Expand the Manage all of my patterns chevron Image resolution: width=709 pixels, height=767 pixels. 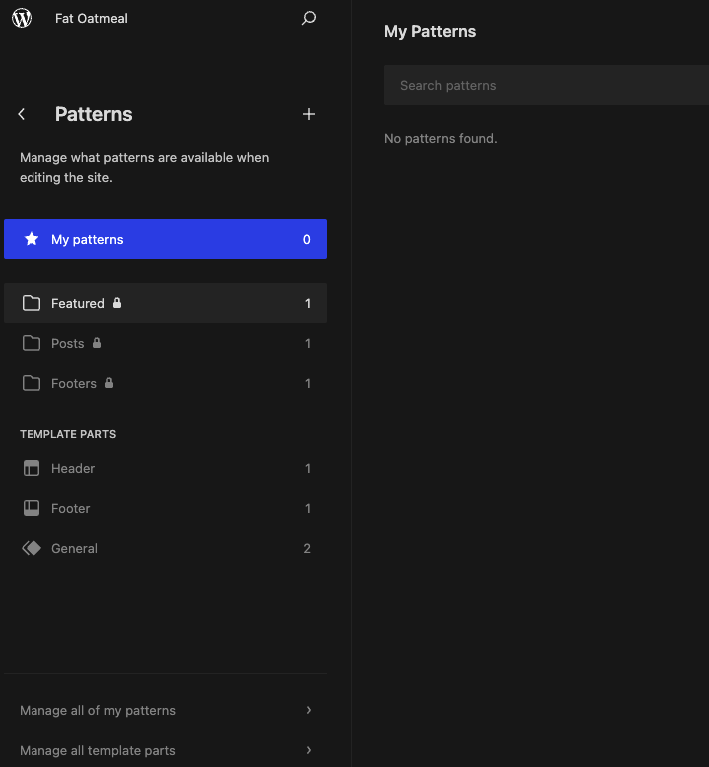click(309, 710)
